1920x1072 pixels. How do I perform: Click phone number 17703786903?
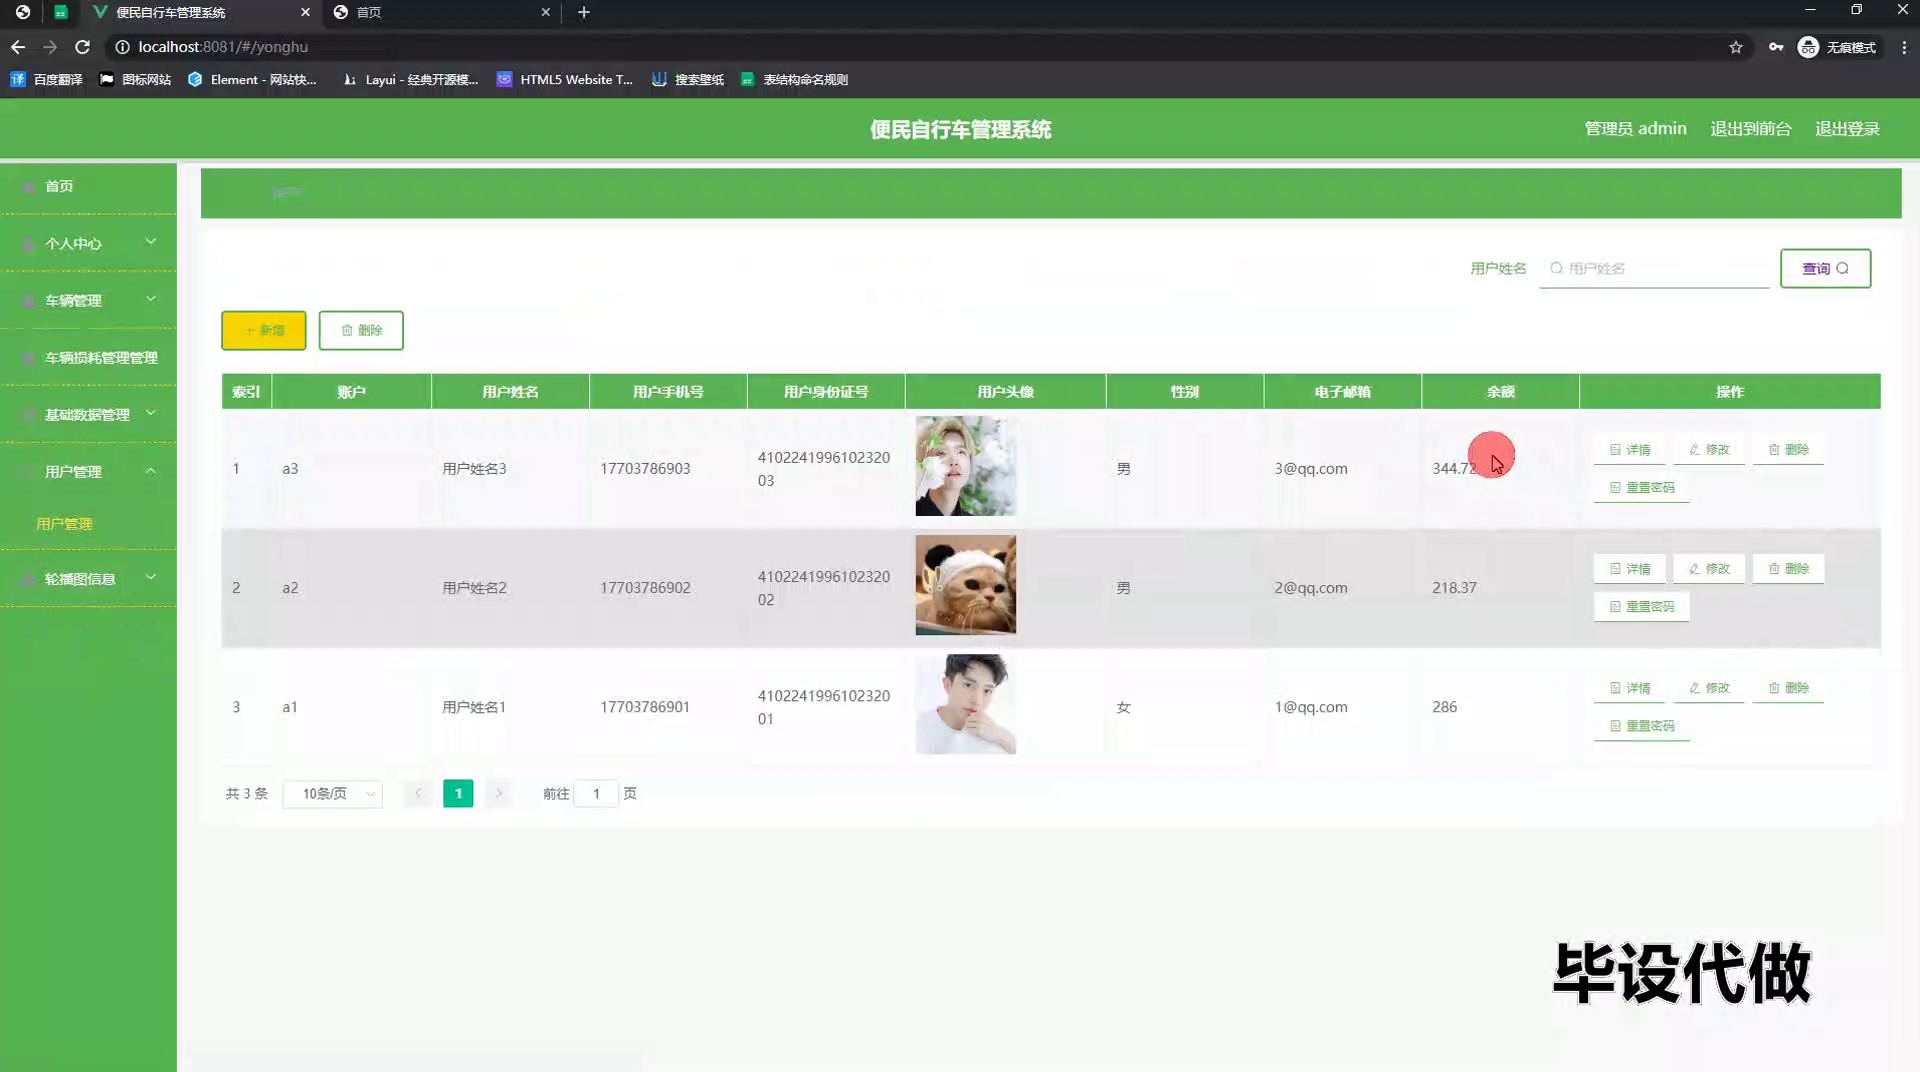645,468
